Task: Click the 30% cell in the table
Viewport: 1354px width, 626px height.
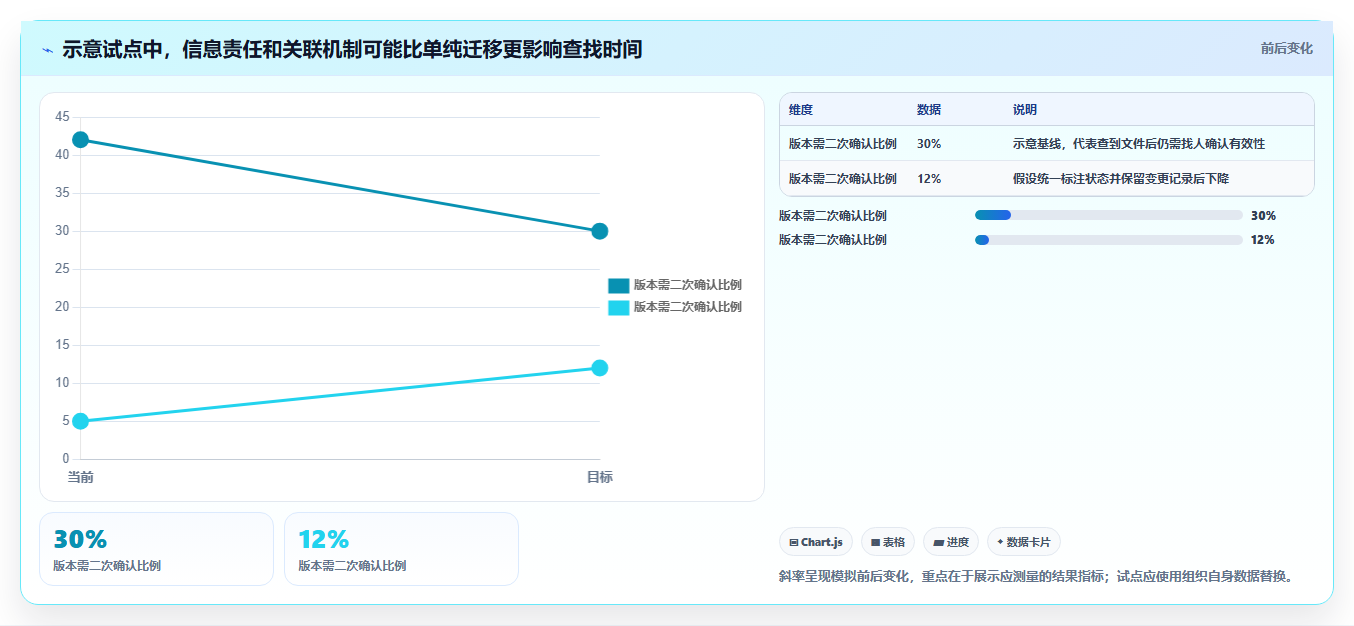Action: pyautogui.click(x=929, y=144)
